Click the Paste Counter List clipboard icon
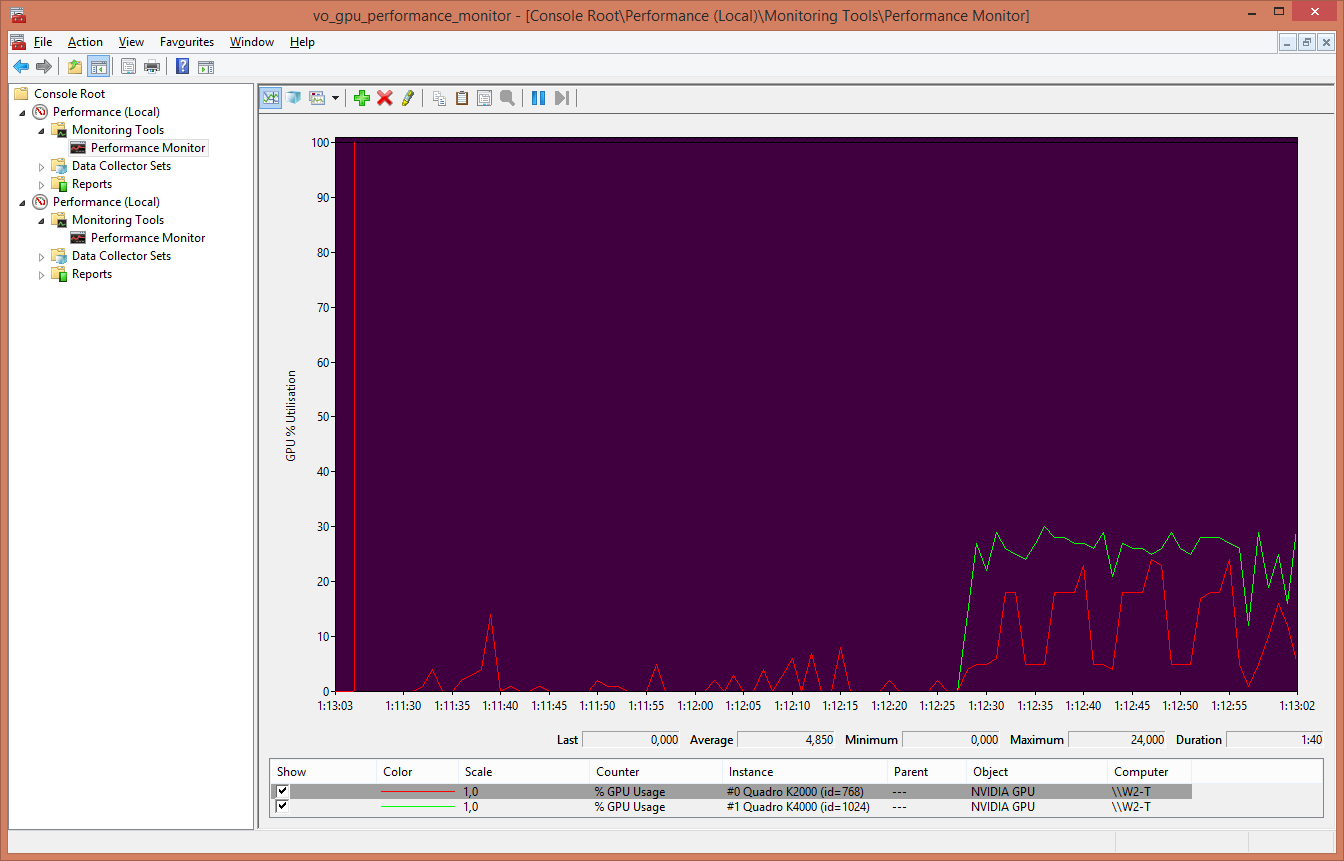Image resolution: width=1344 pixels, height=861 pixels. point(462,98)
